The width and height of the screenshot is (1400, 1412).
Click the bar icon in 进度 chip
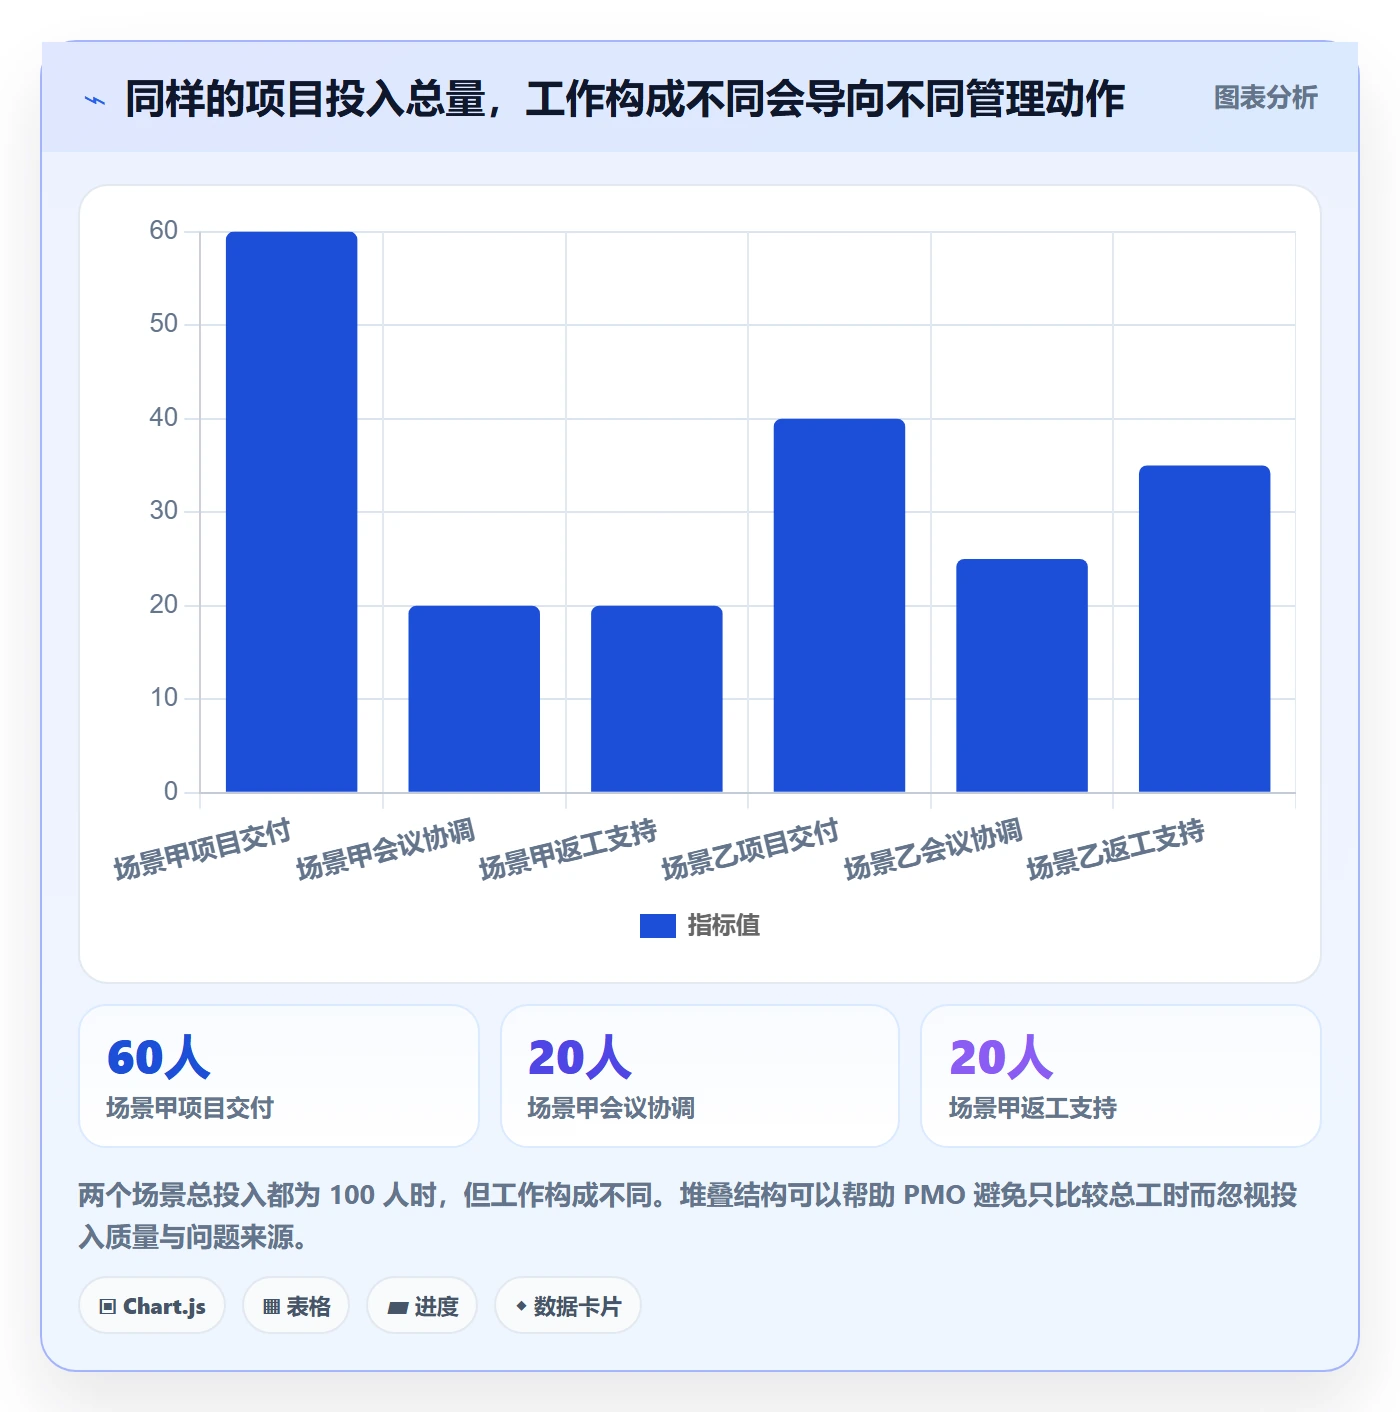coord(397,1307)
